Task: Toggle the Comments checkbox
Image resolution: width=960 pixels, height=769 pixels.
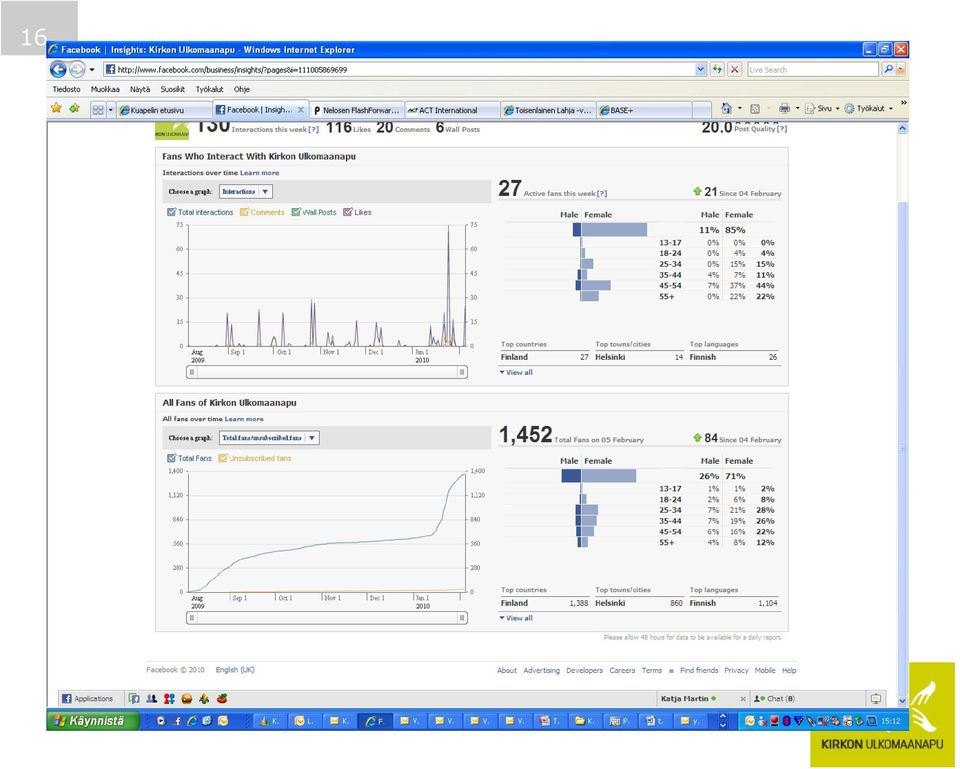Action: (x=244, y=212)
